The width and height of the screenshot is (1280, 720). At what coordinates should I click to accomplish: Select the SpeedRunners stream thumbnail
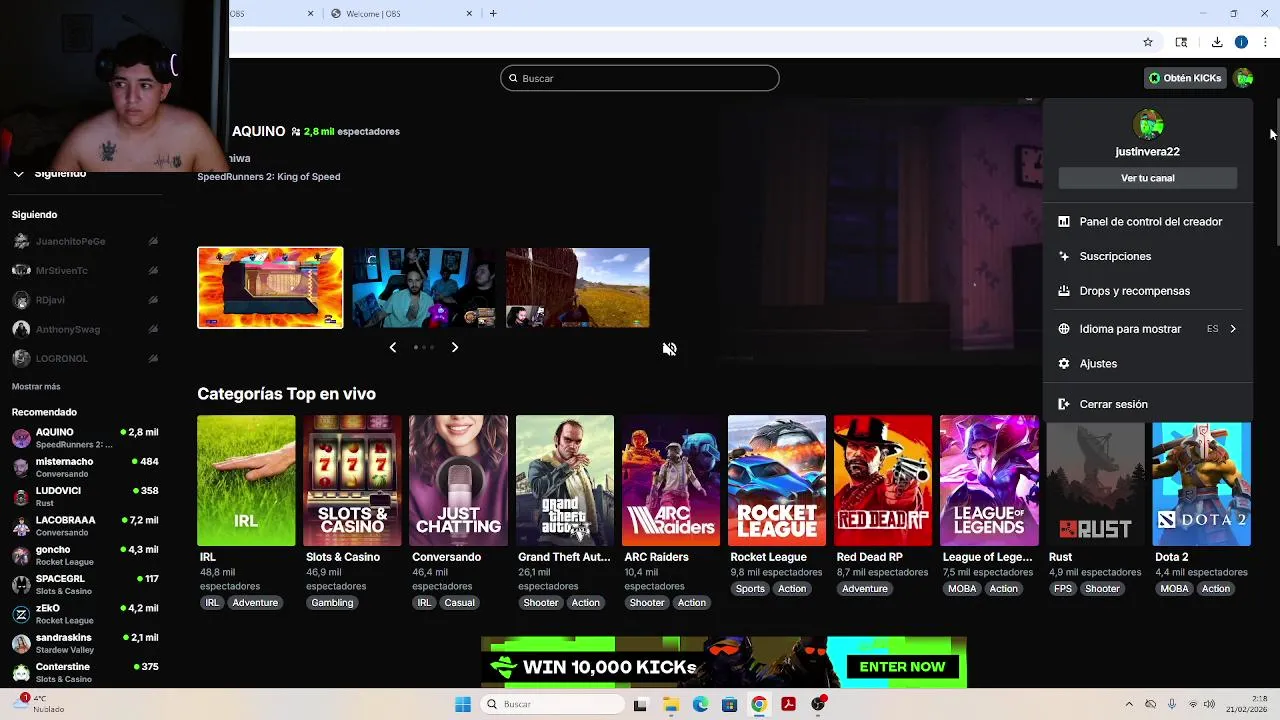pyautogui.click(x=270, y=287)
